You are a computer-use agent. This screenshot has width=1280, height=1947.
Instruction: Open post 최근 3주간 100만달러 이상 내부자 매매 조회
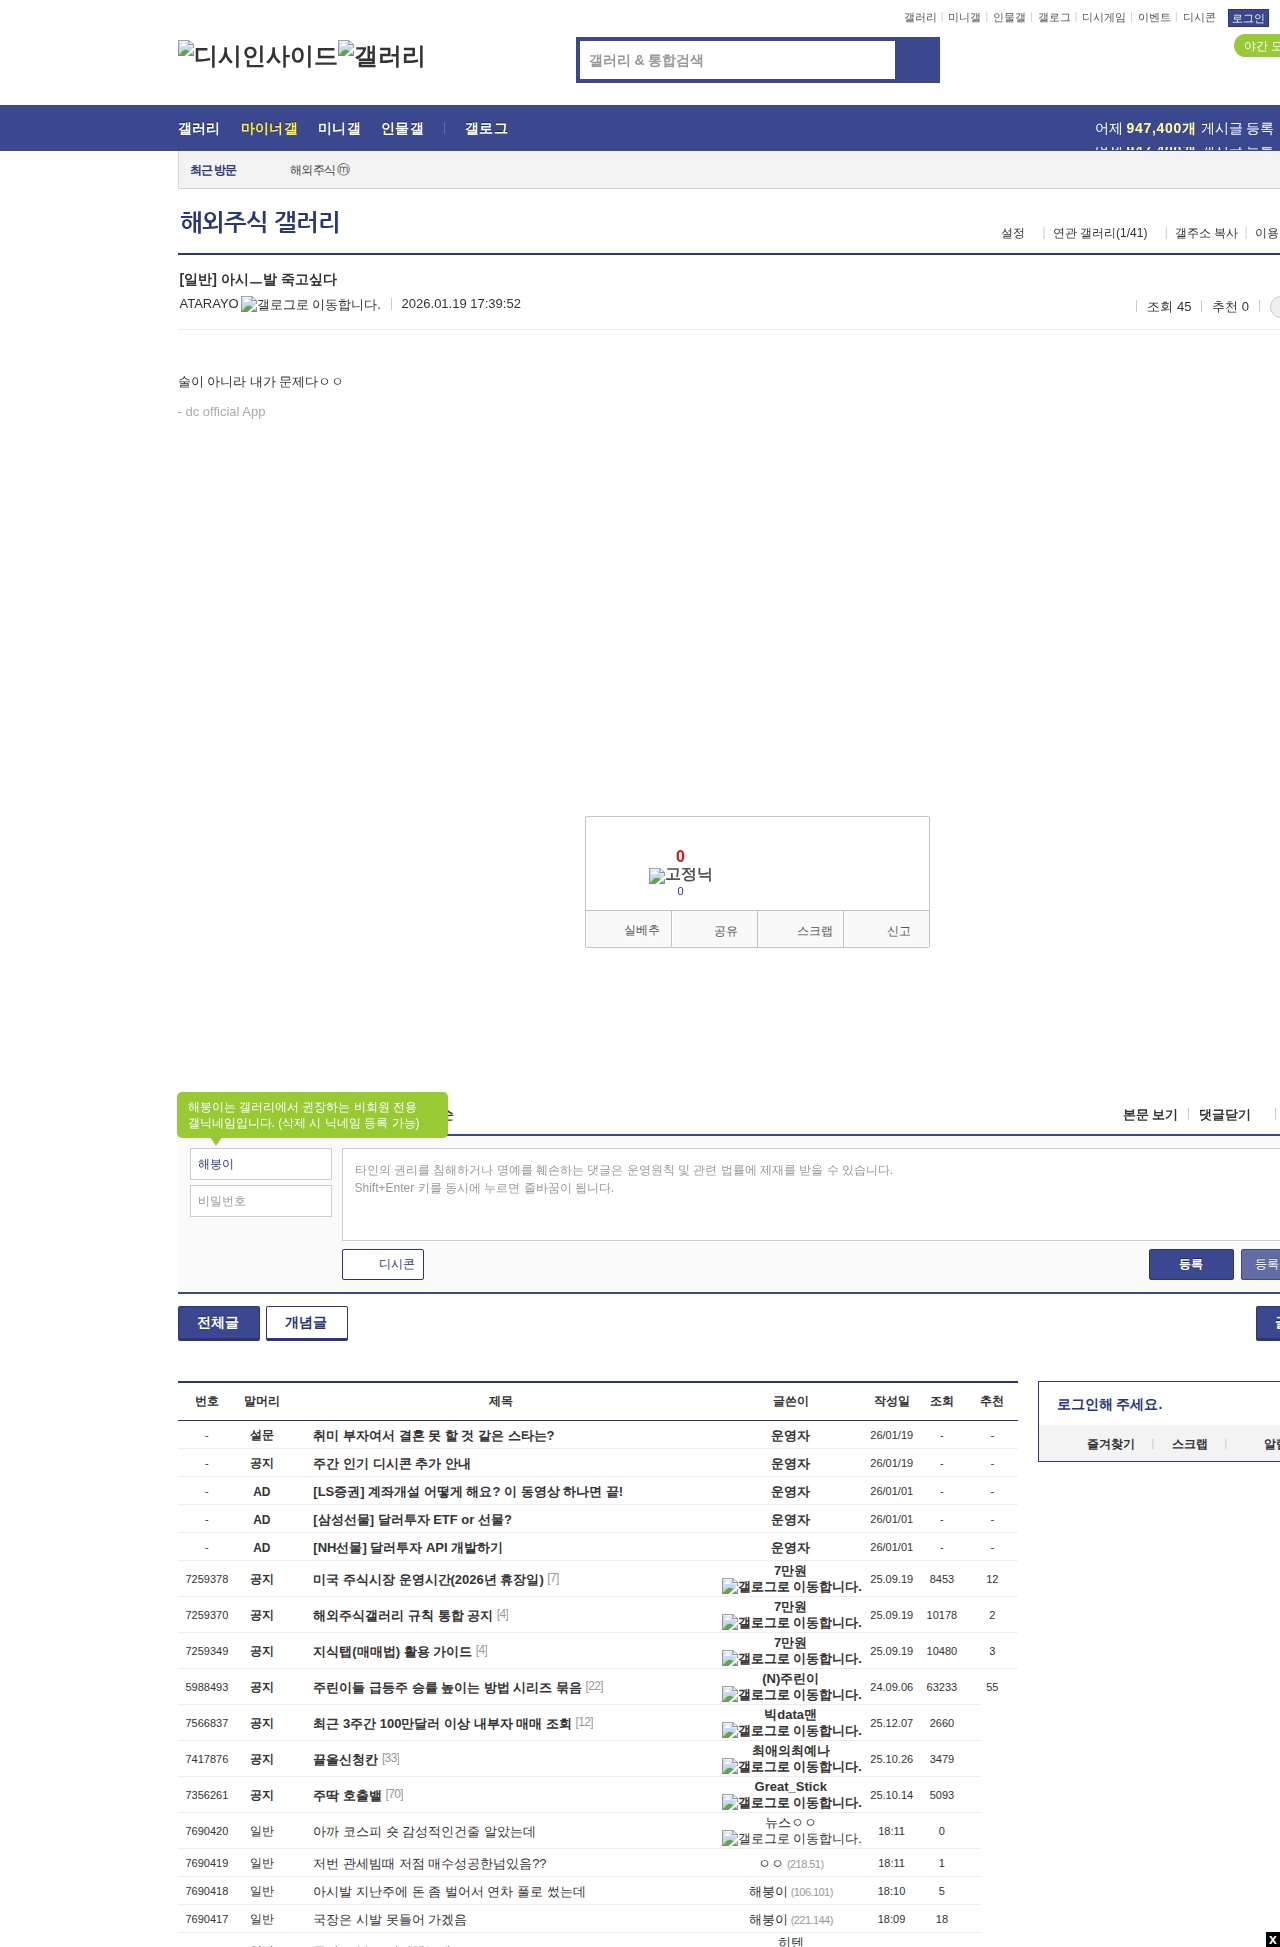pyautogui.click(x=442, y=1723)
